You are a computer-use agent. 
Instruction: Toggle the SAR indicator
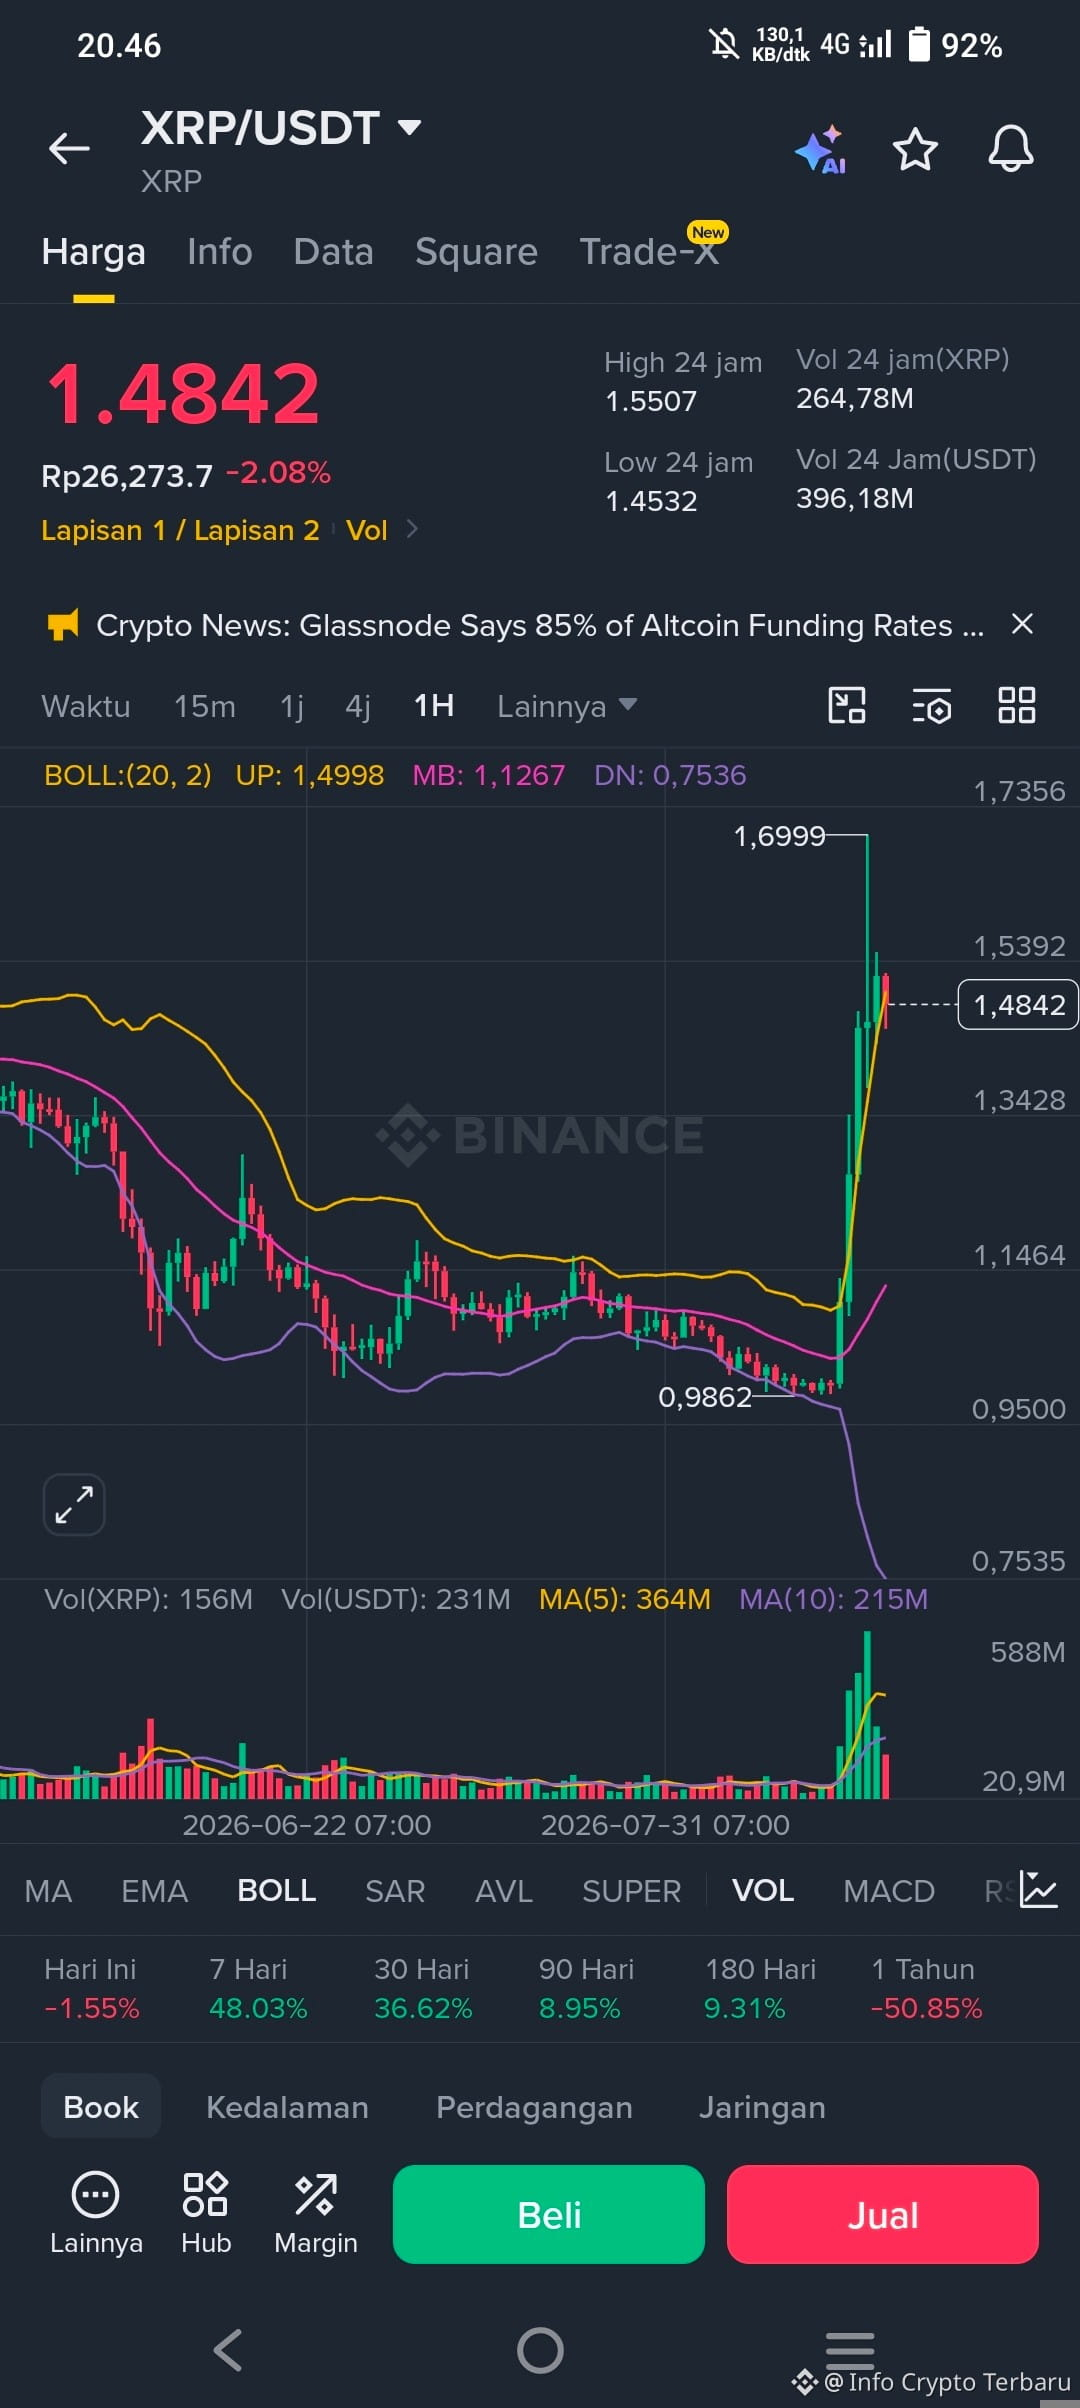click(395, 1891)
